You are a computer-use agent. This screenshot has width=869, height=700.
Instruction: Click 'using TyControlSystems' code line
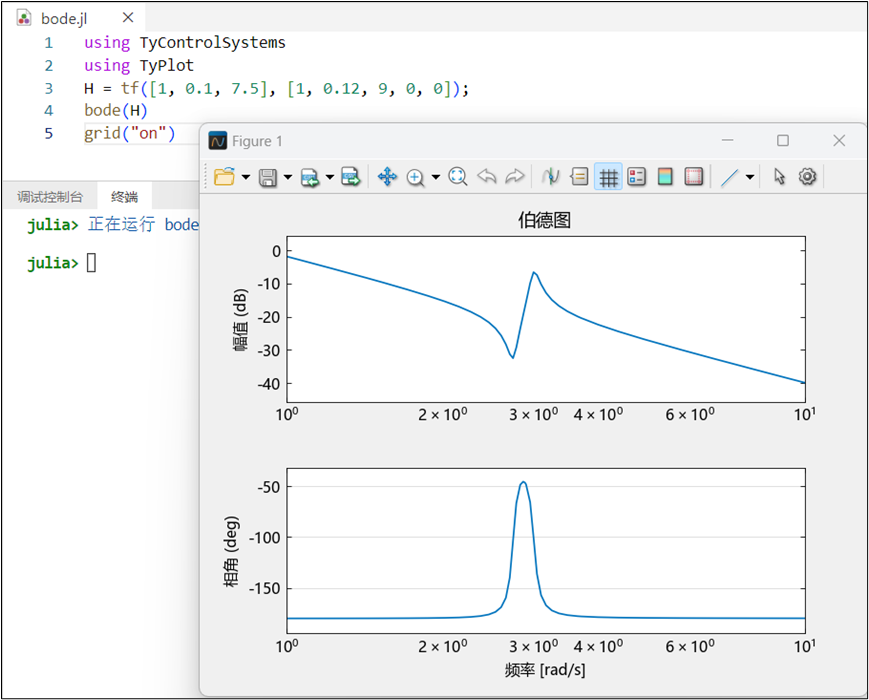pos(185,43)
